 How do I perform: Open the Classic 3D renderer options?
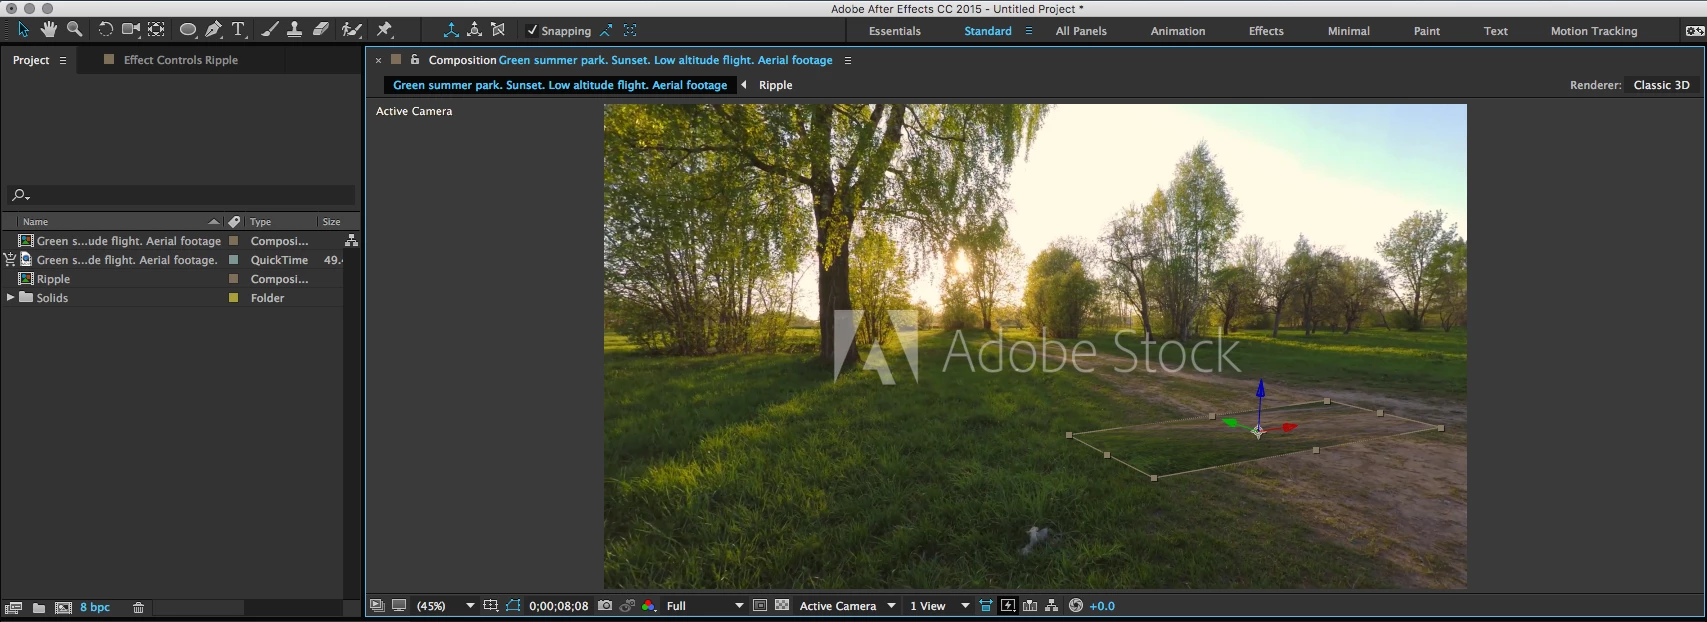click(x=1661, y=85)
